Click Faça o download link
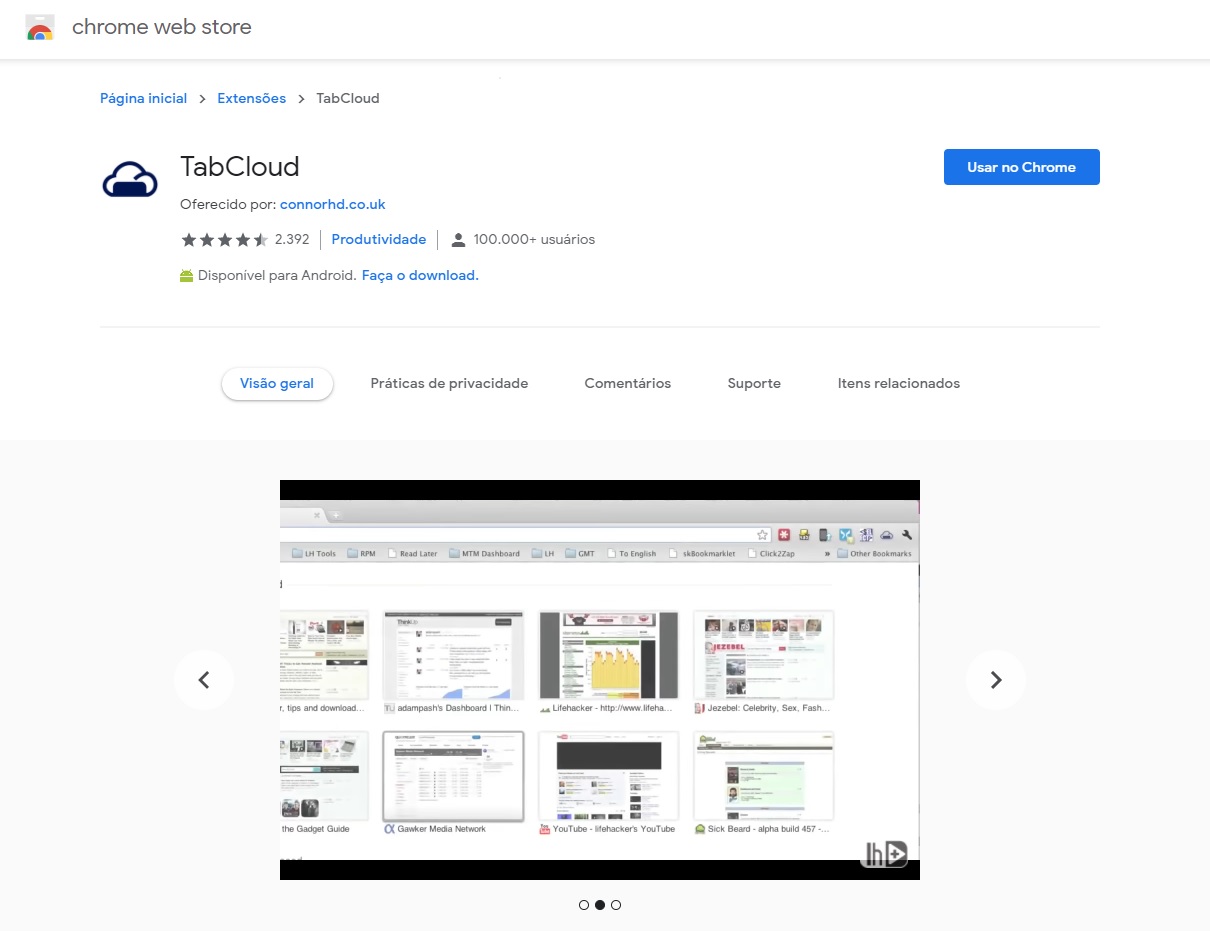 pos(420,275)
